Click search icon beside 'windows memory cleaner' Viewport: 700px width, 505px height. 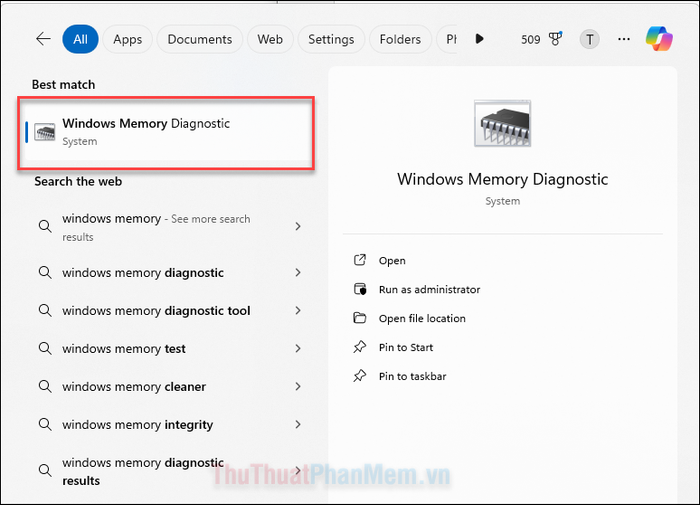[x=45, y=386]
